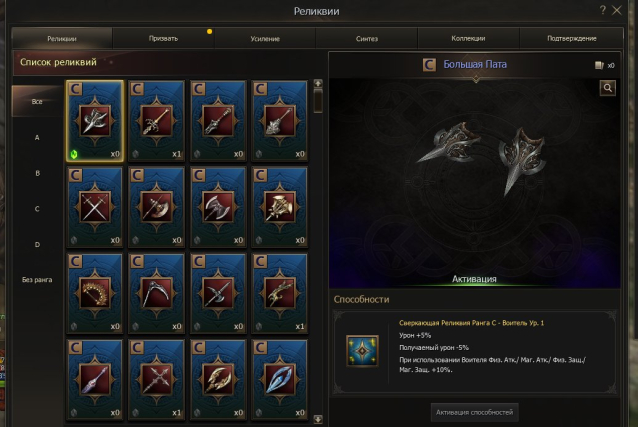638x427 pixels.
Task: Filter relic list by rank C
Action: [37, 209]
